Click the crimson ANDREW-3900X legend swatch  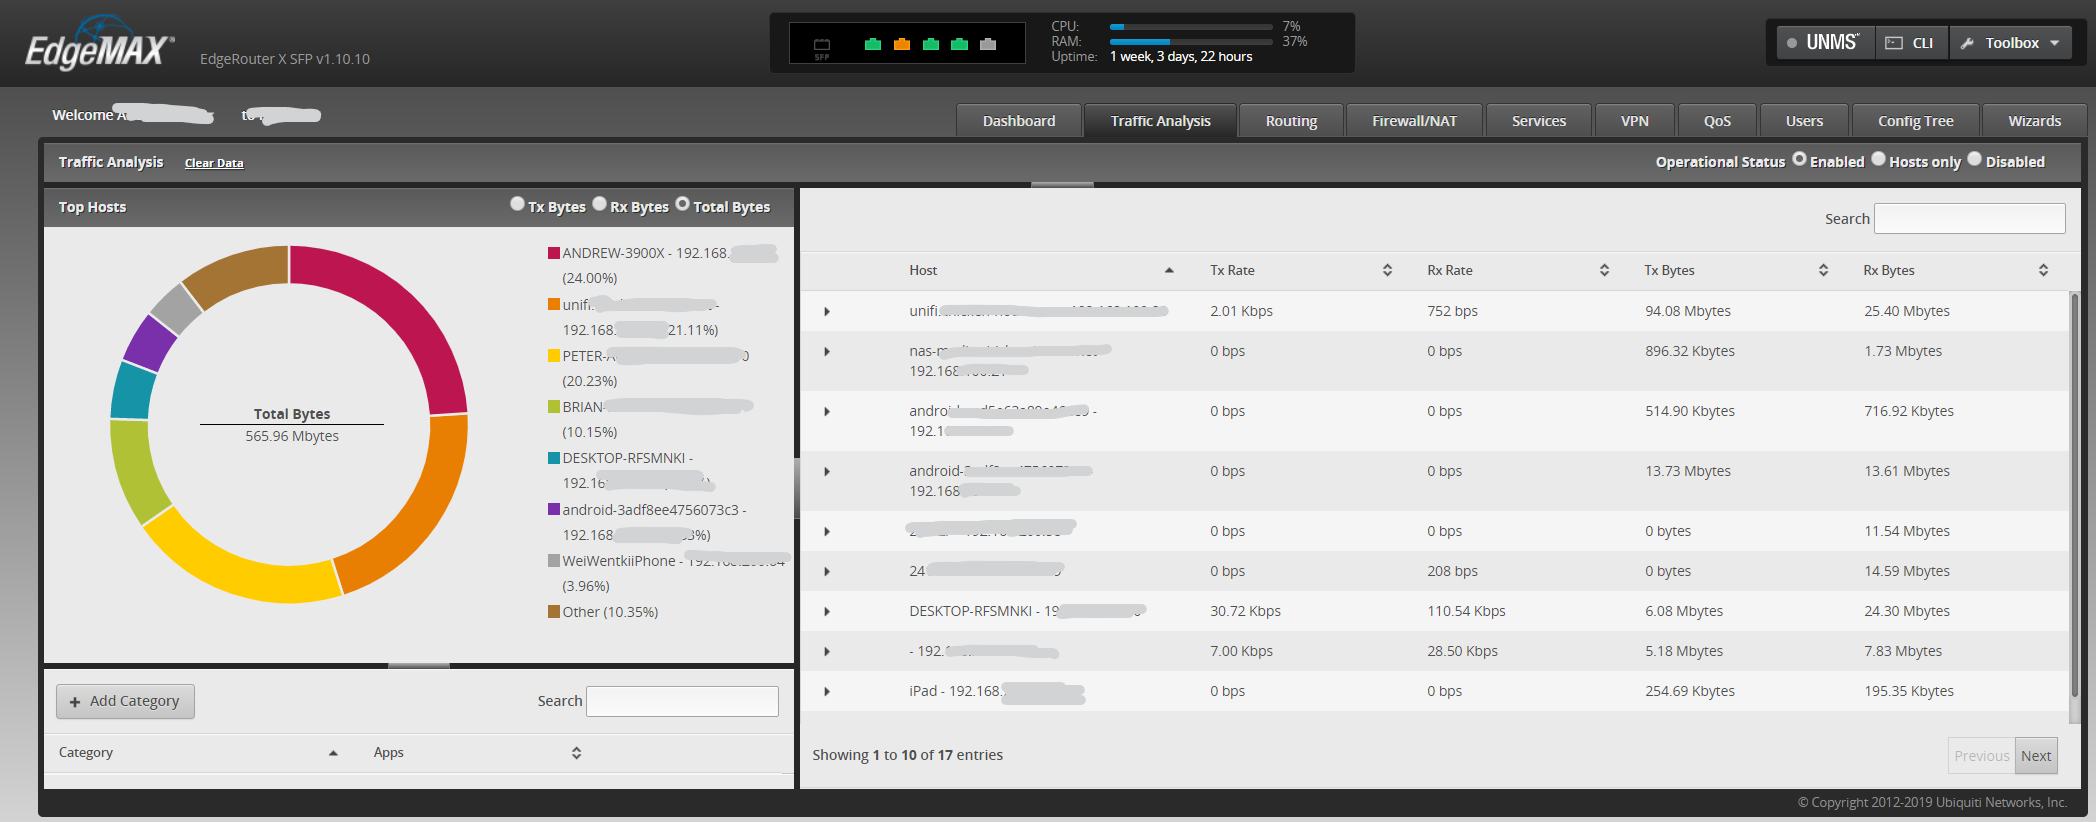pos(553,253)
